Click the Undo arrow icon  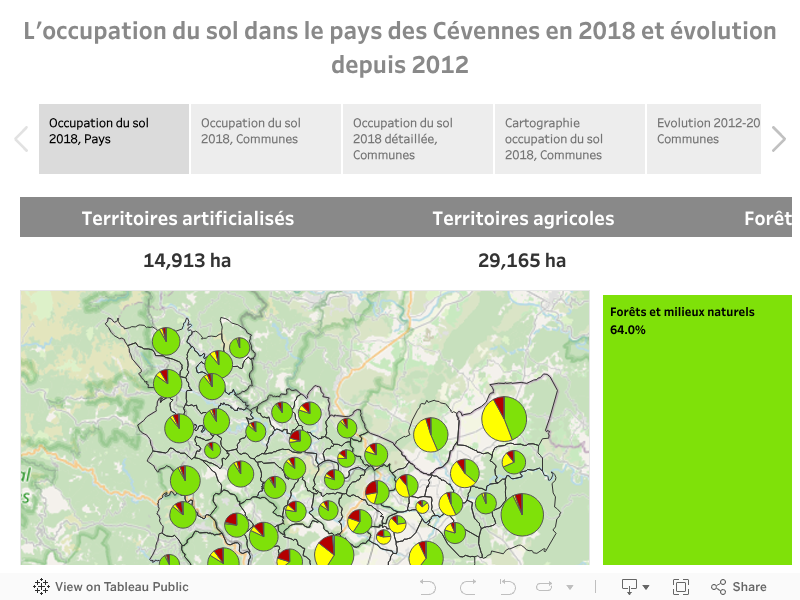pos(428,587)
